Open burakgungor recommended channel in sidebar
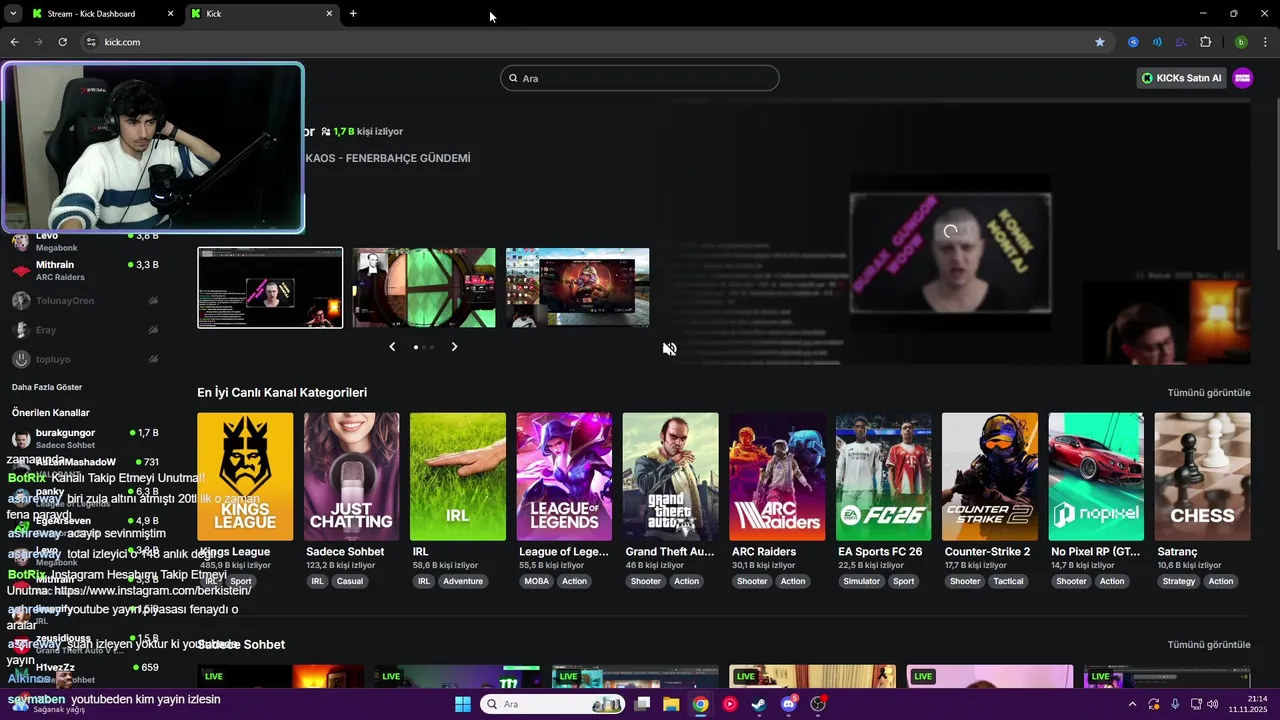 pos(85,439)
